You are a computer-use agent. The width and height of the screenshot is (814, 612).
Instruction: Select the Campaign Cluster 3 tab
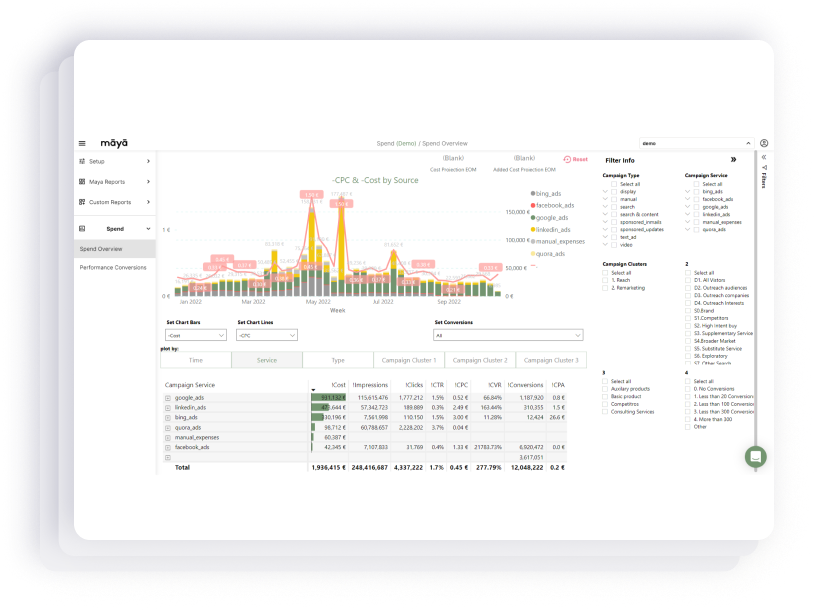point(551,360)
